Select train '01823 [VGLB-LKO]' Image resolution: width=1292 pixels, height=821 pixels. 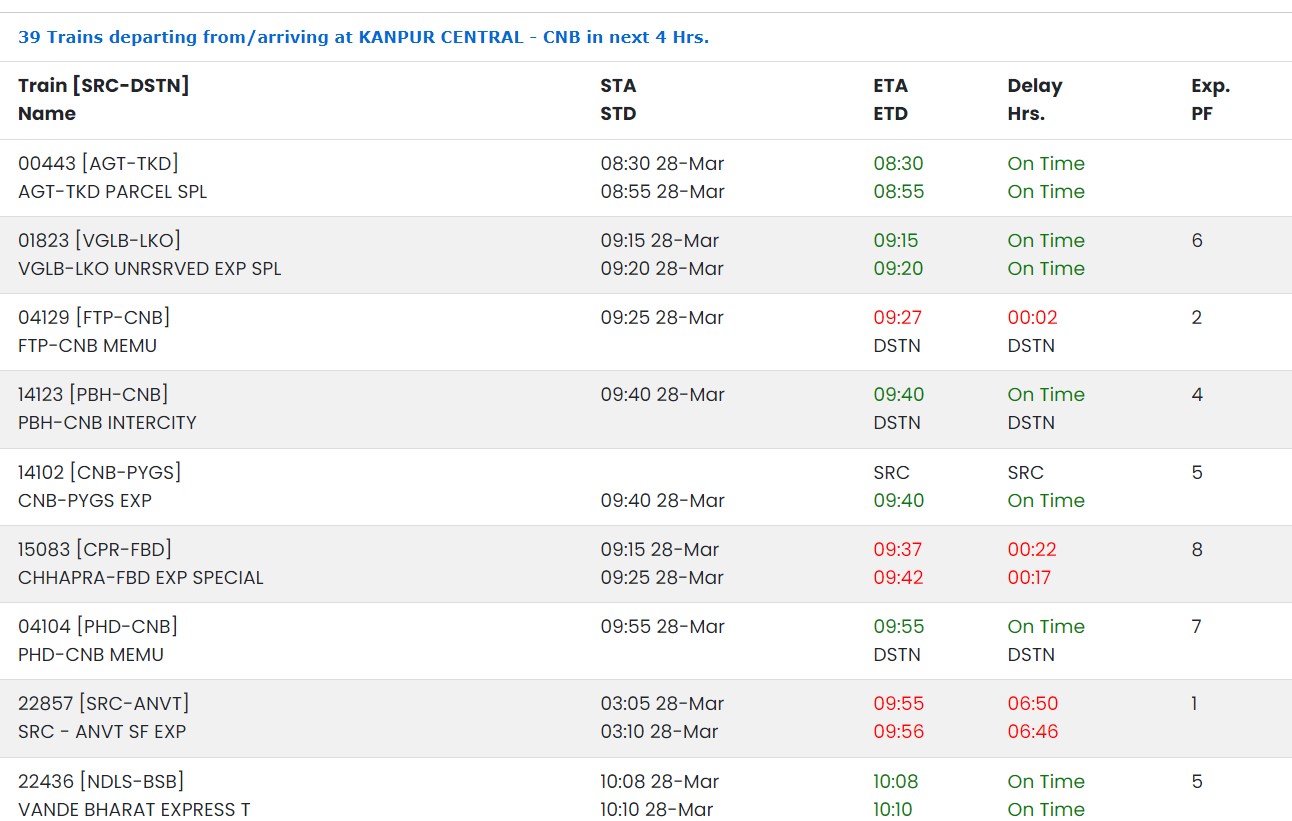pyautogui.click(x=99, y=241)
